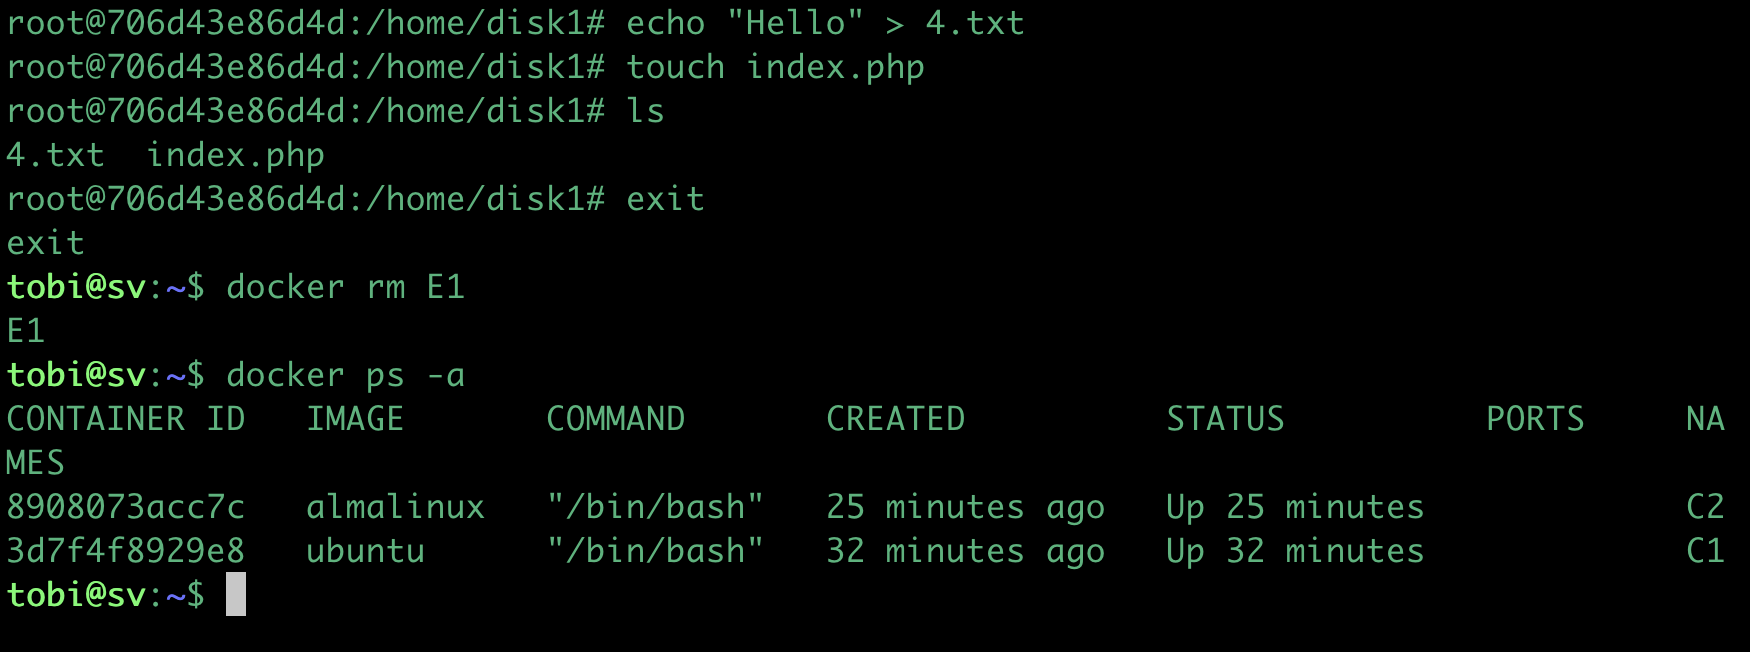Click index.php in the ls output
Image resolution: width=1750 pixels, height=652 pixels.
coord(235,155)
